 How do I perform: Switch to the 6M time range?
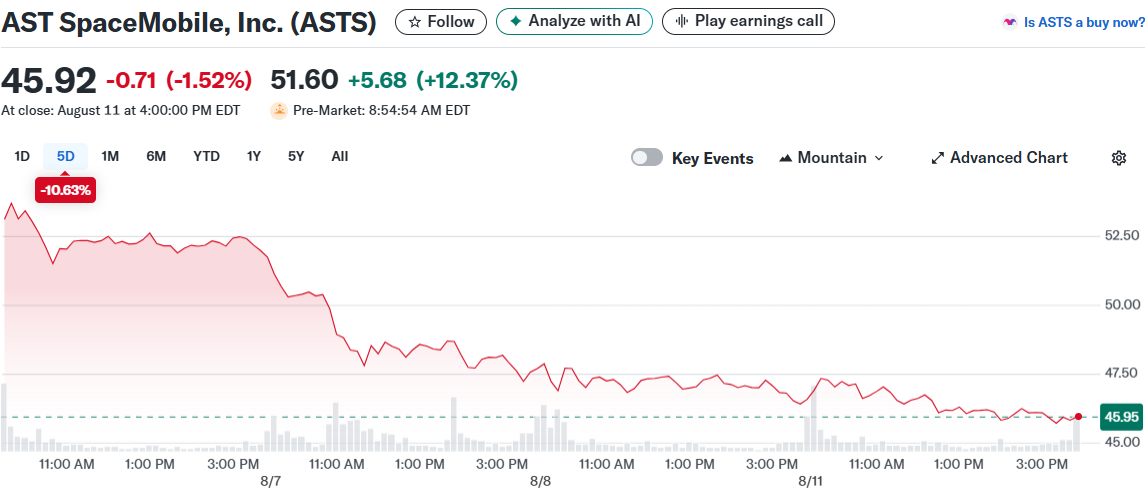click(156, 156)
